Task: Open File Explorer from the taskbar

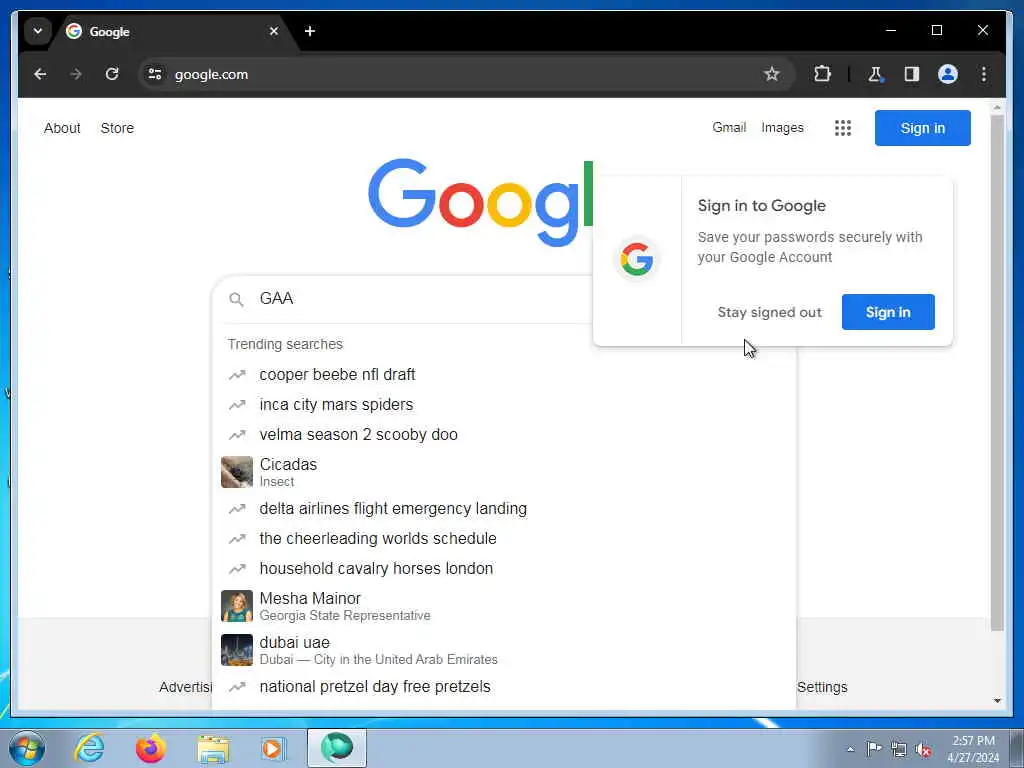Action: pos(213,748)
